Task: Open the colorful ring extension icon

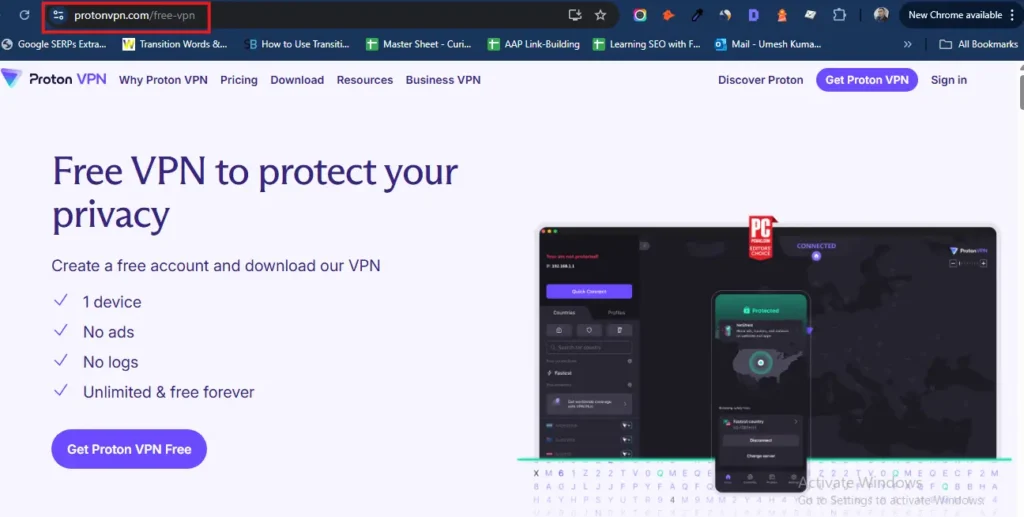Action: tap(640, 15)
